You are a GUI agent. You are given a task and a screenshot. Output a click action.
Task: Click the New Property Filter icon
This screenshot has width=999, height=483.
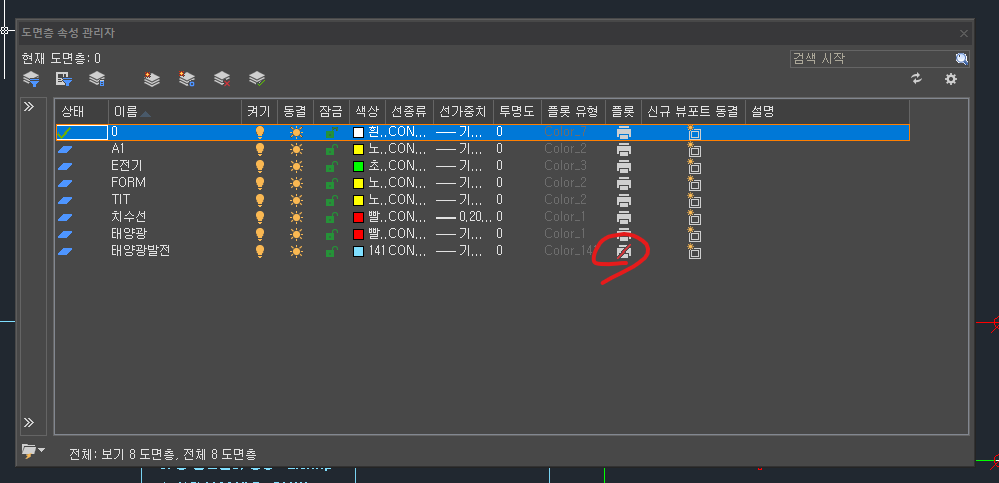pos(31,79)
